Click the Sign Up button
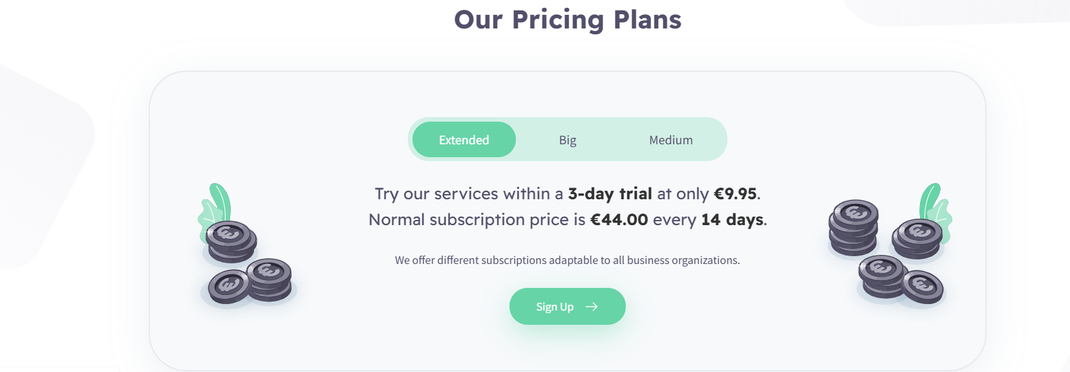1070x372 pixels. pos(567,306)
